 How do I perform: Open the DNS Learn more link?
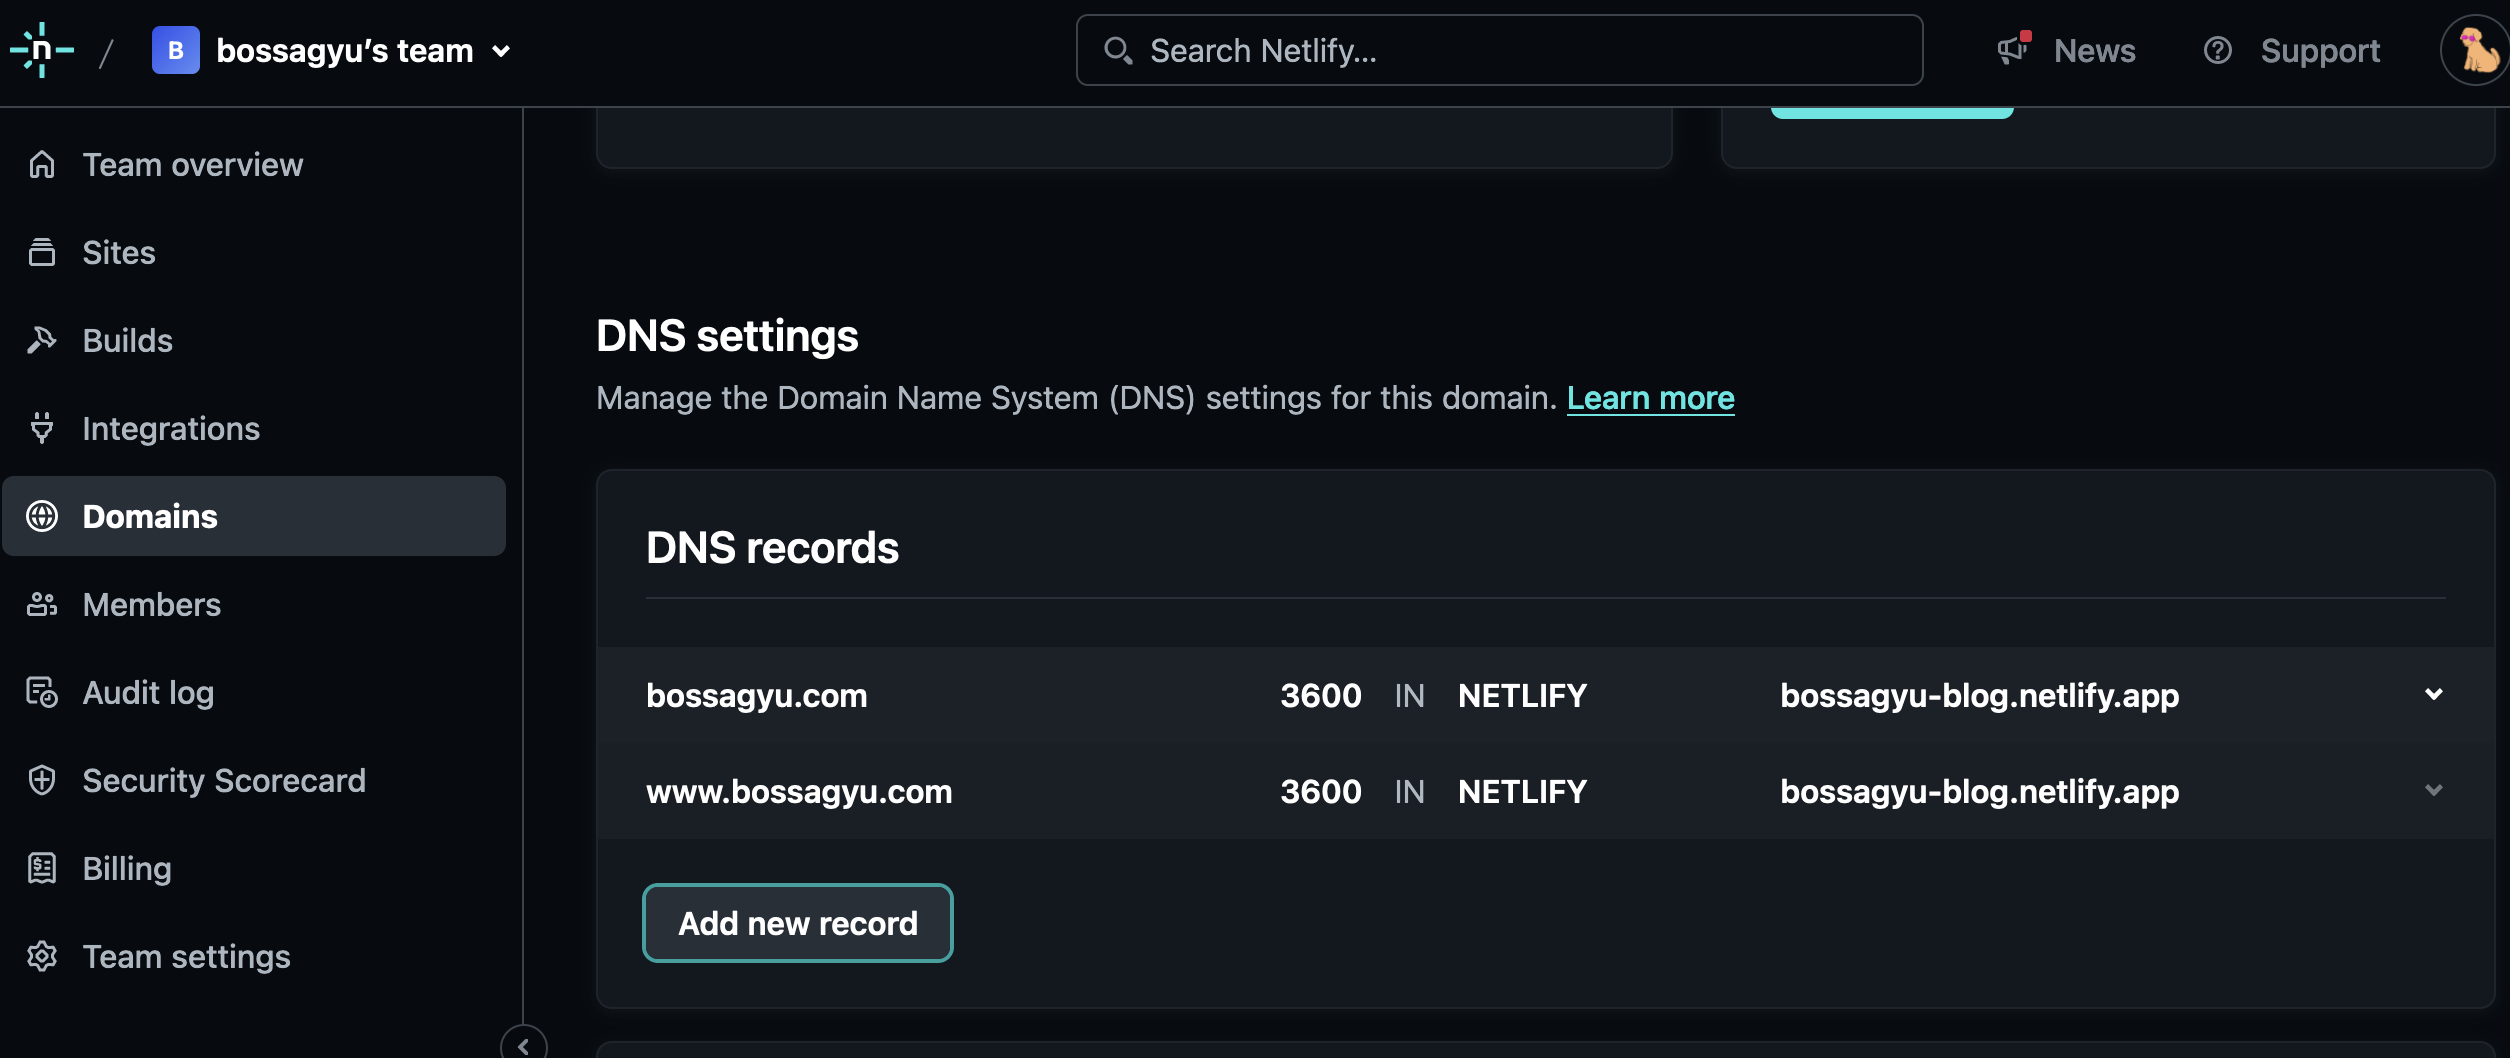pyautogui.click(x=1650, y=398)
